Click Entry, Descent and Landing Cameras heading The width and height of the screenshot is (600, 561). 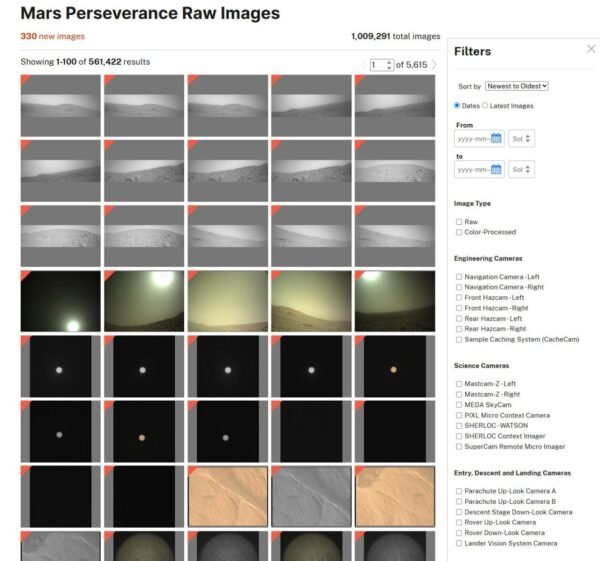coord(512,473)
